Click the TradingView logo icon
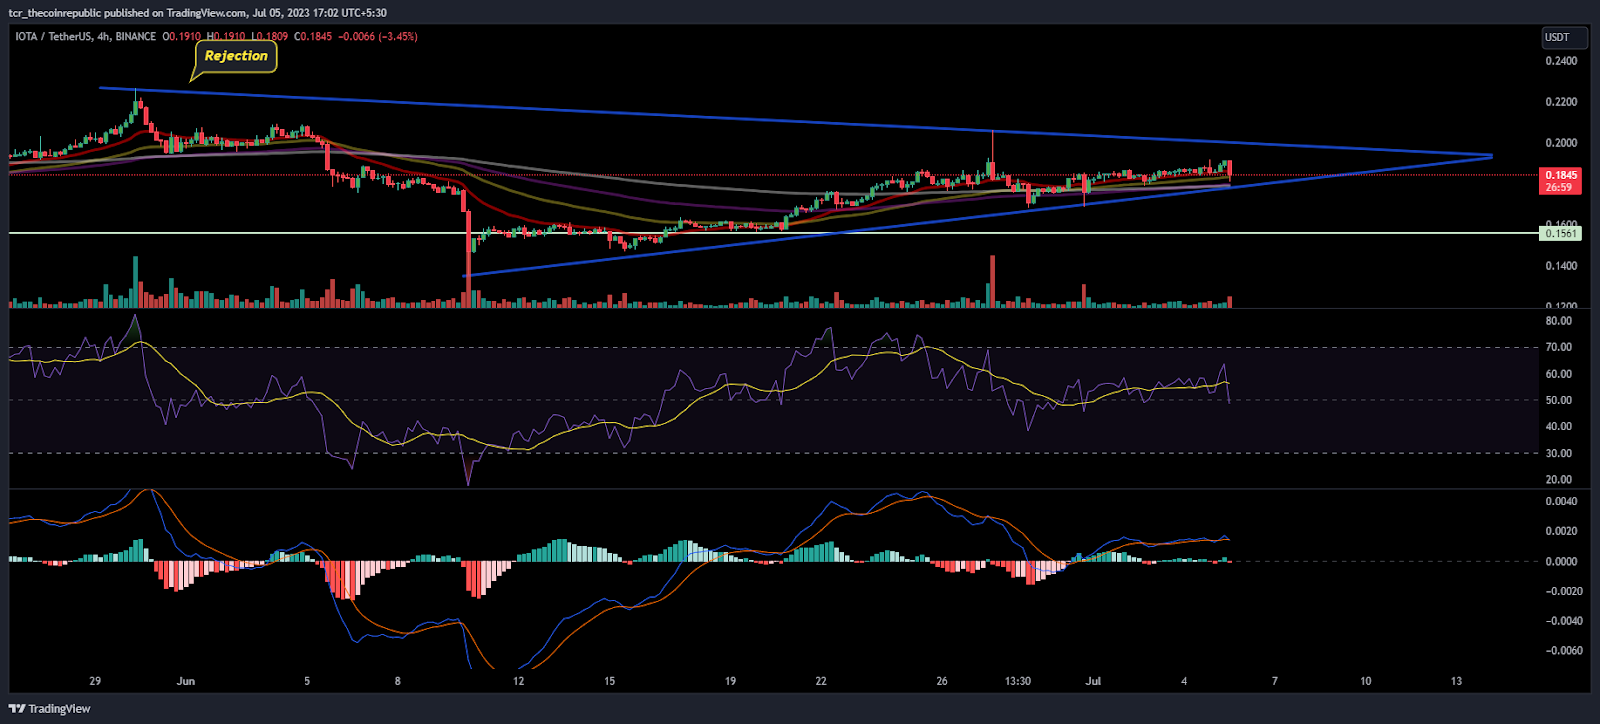Viewport: 1600px width, 724px height. click(x=17, y=709)
